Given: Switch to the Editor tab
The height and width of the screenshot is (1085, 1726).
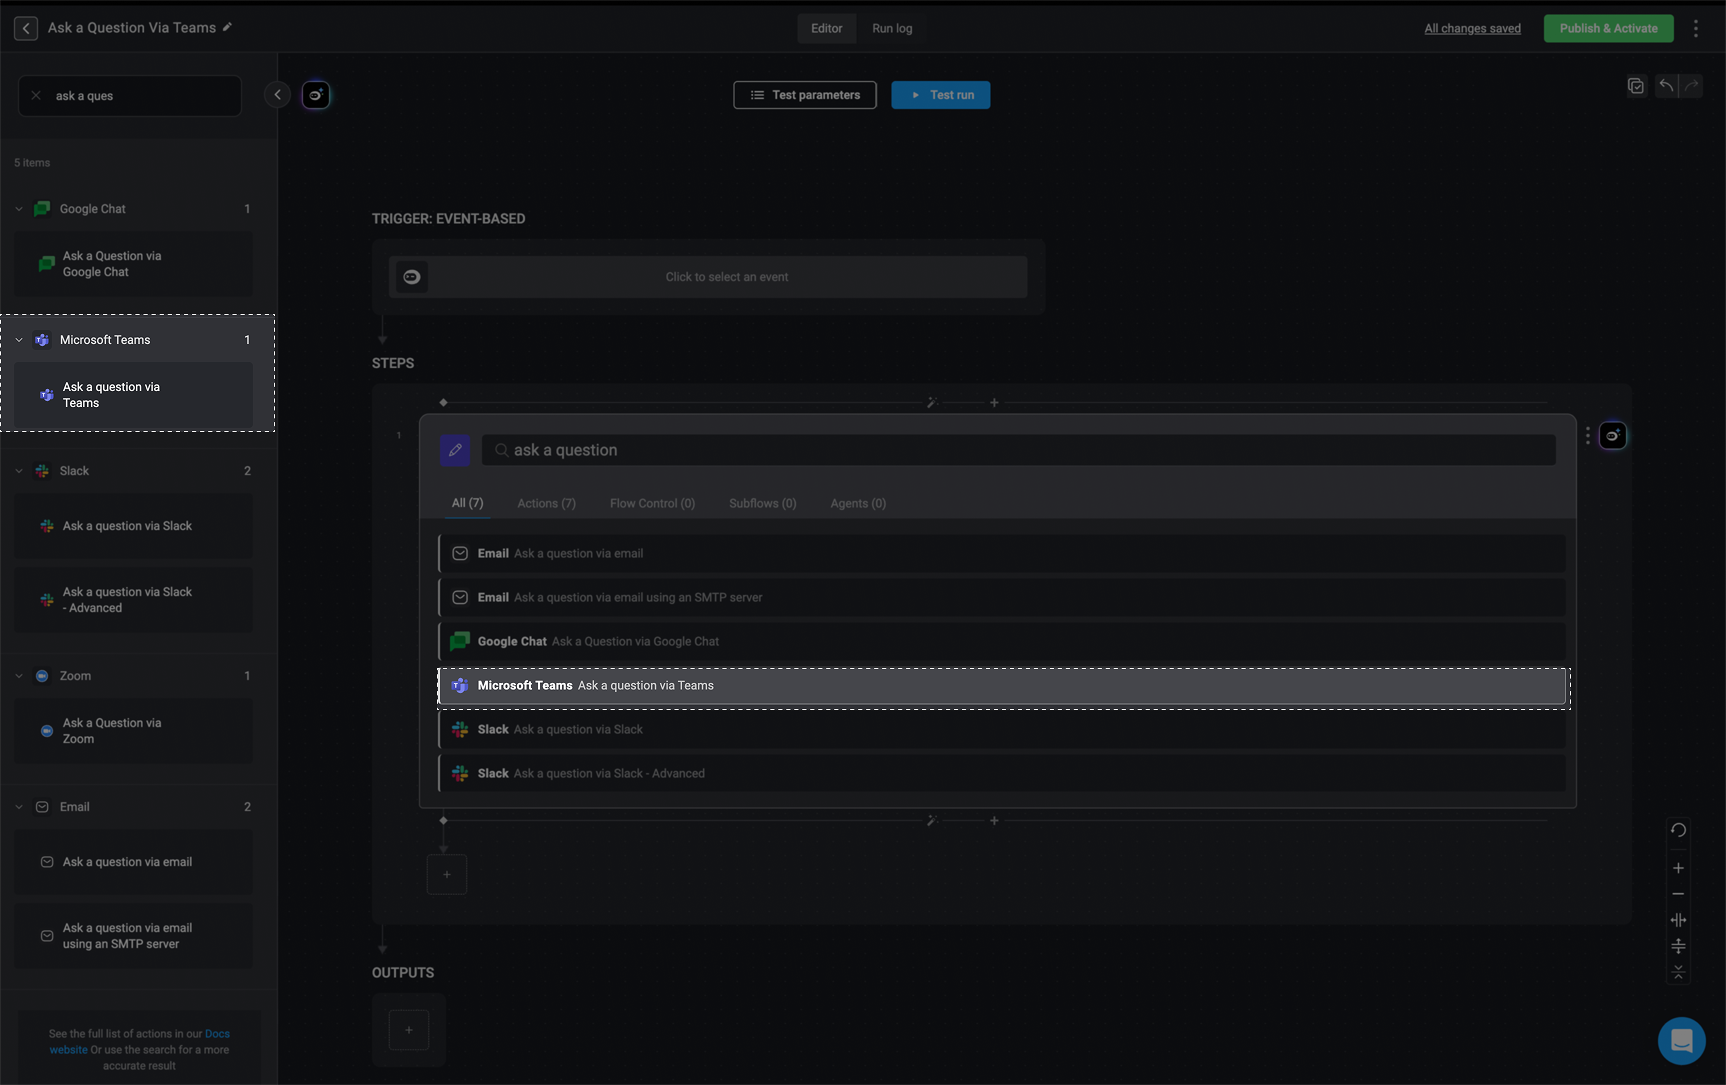Looking at the screenshot, I should pos(826,28).
